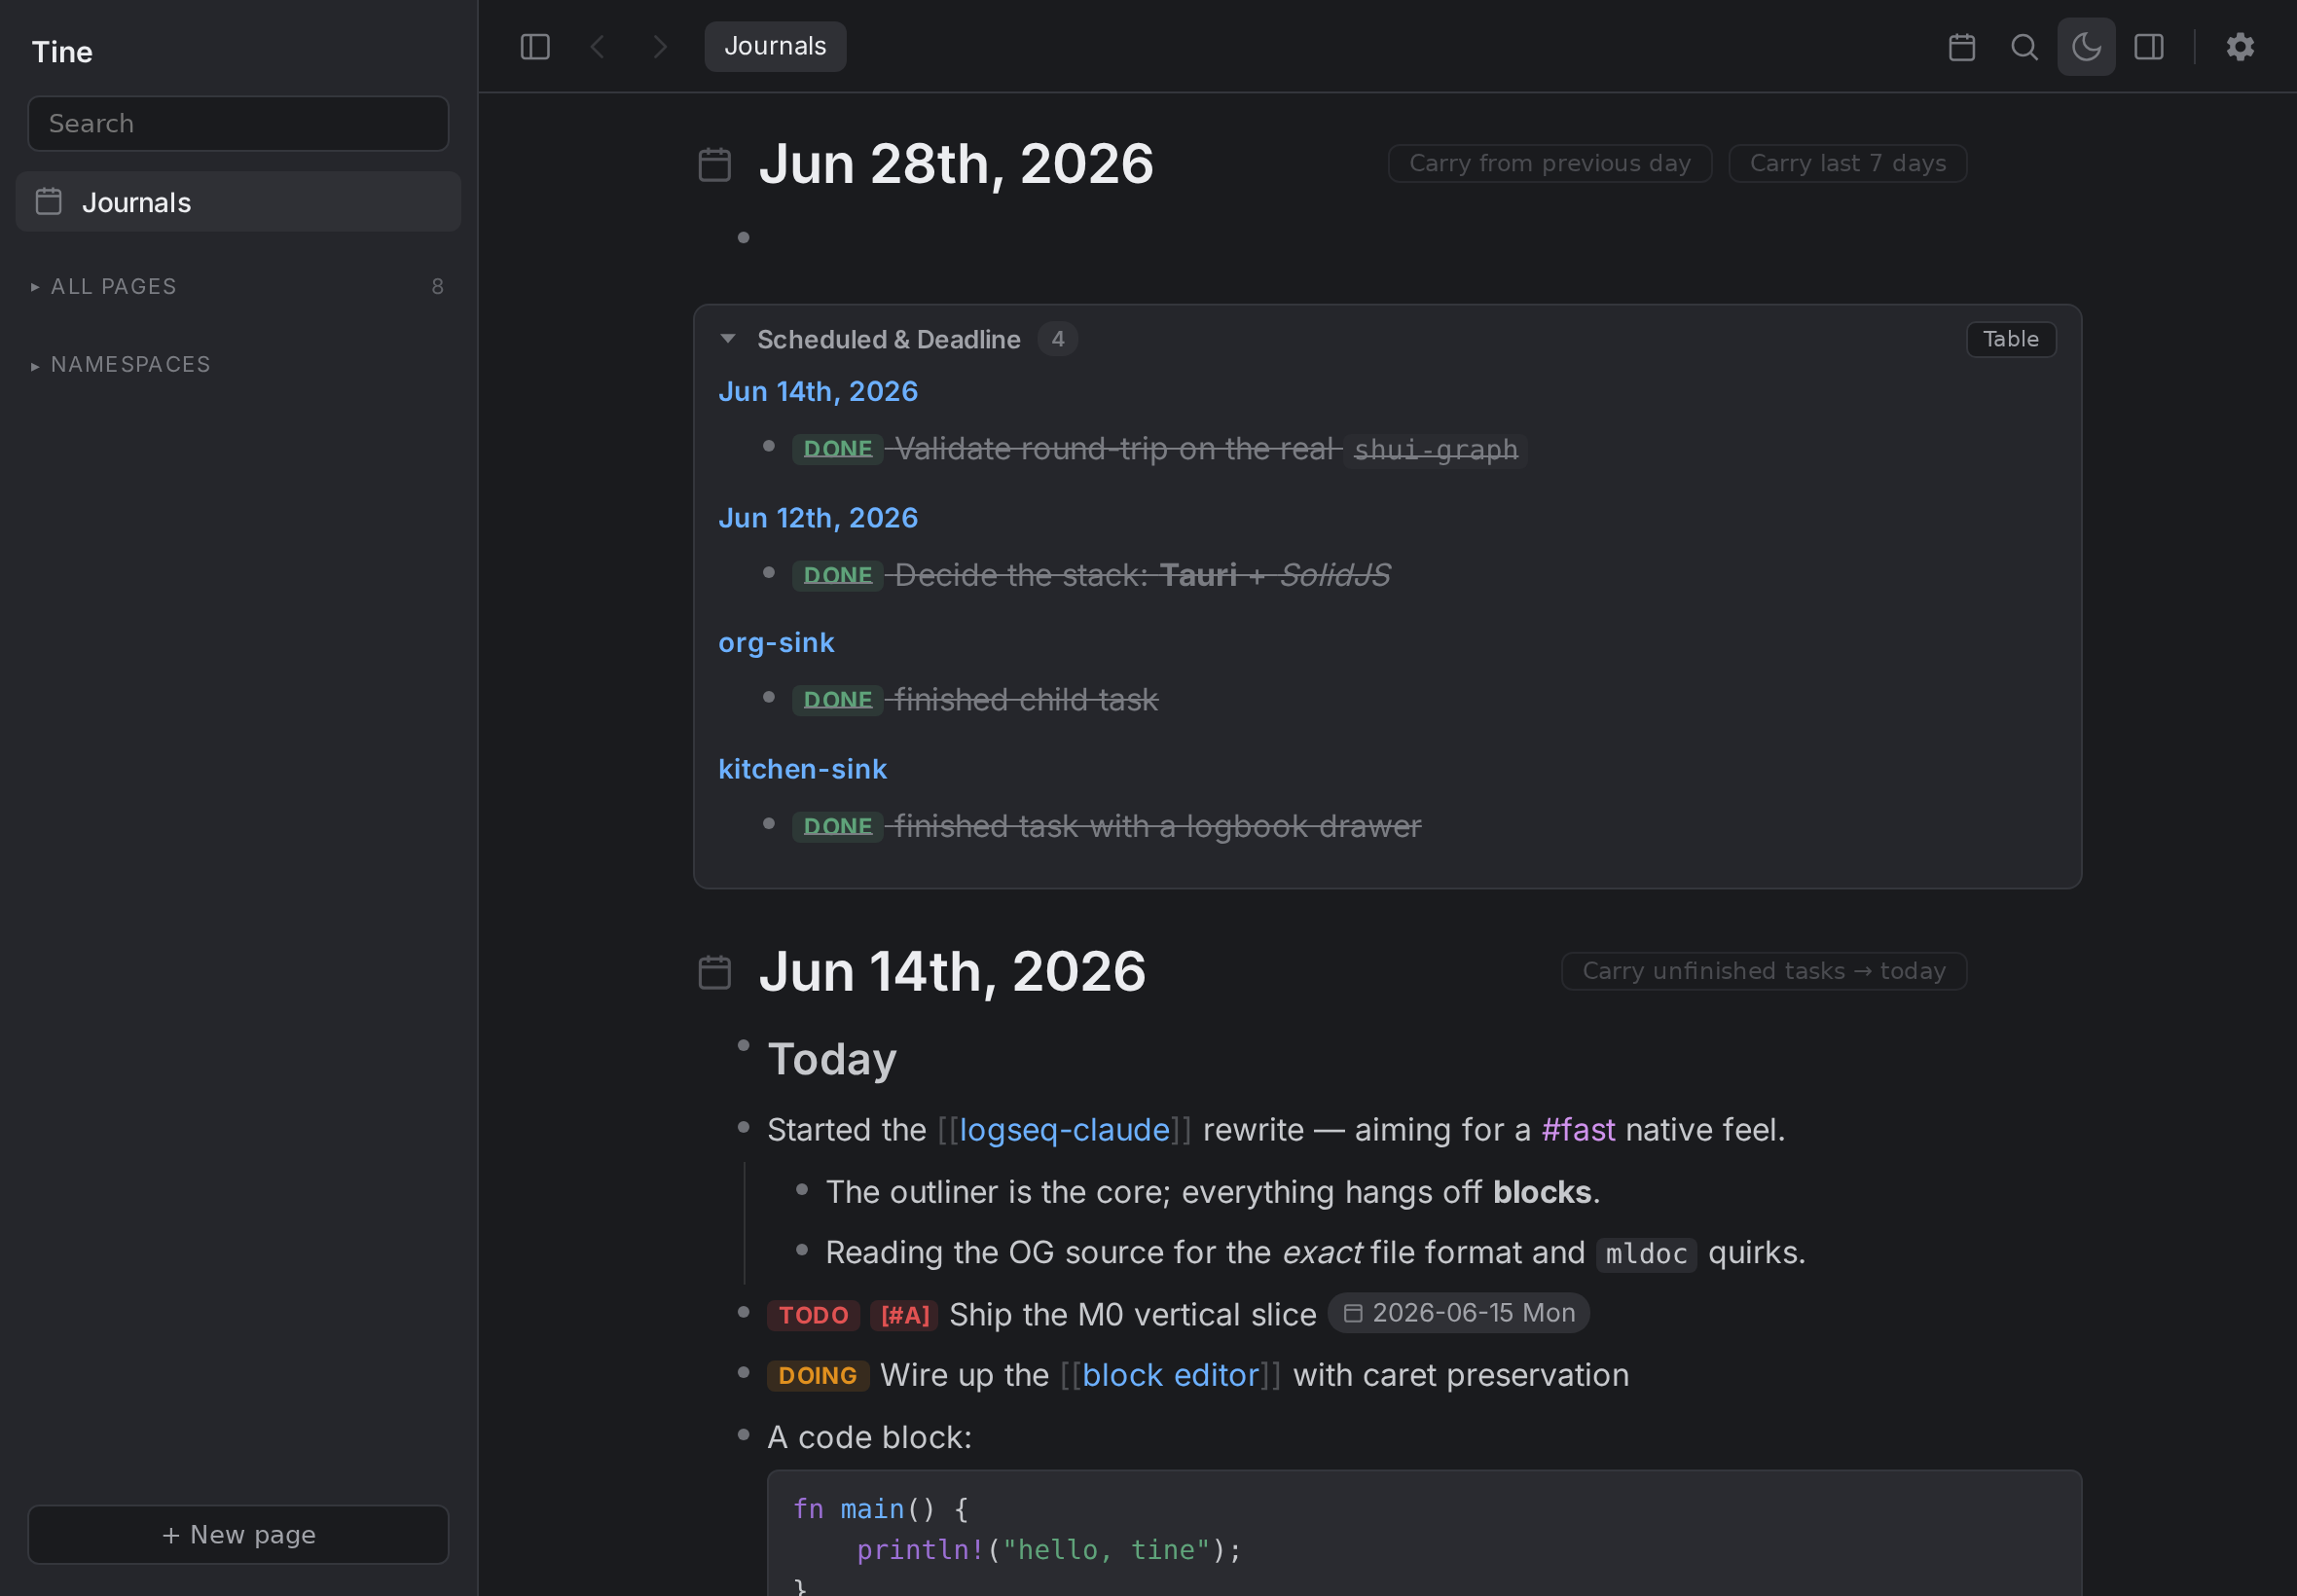The image size is (2297, 1596).
Task: Click bullet of 'A code block:' block
Action: click(743, 1434)
